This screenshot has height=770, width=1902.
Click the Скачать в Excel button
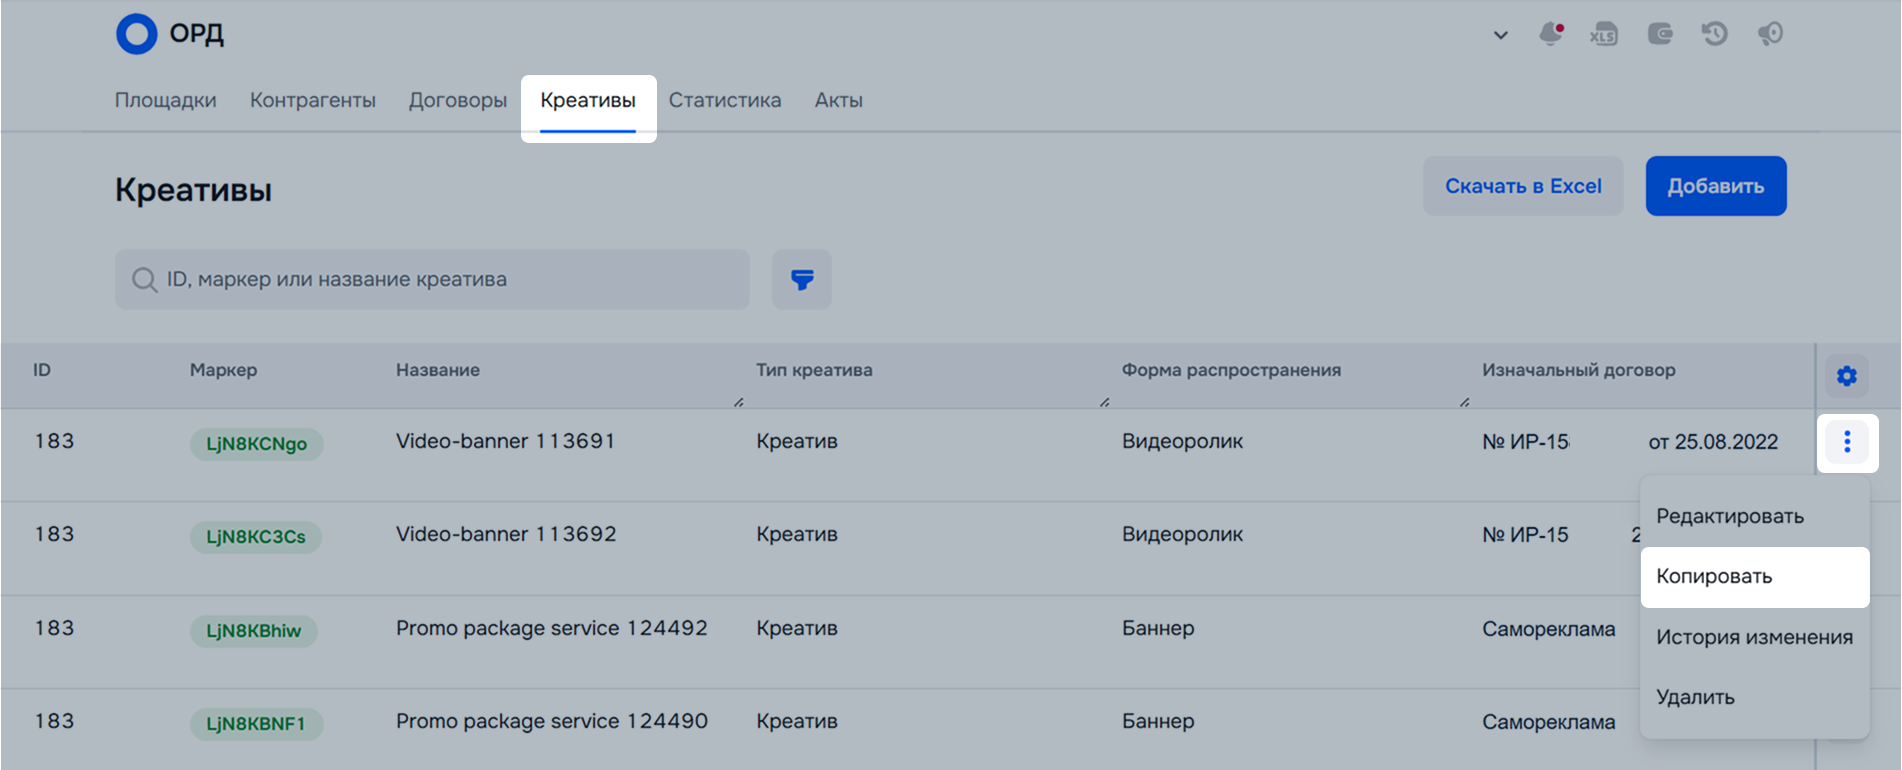click(x=1523, y=186)
